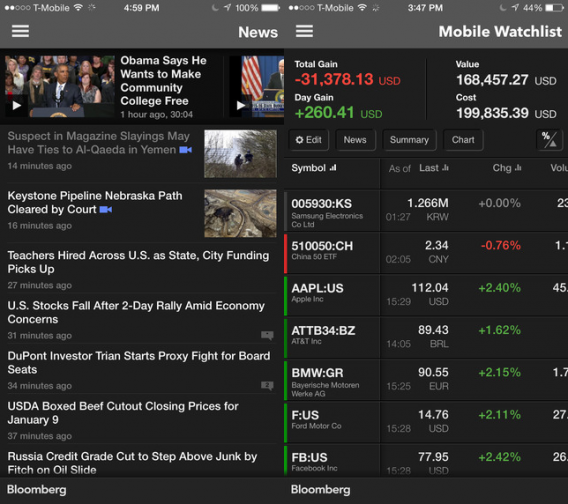Select the 005930:KS Samsung Electronics row
The height and width of the screenshot is (504, 568).
point(426,211)
